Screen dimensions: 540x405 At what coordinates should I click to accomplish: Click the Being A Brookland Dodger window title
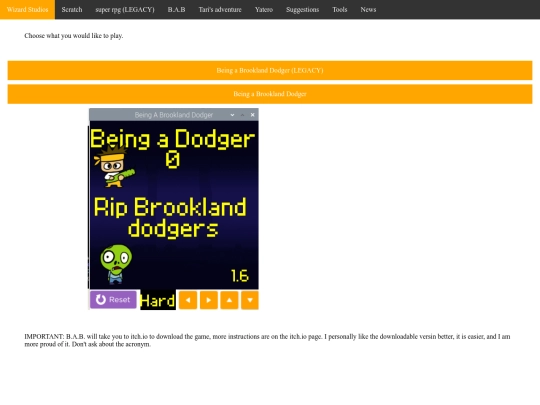(174, 115)
